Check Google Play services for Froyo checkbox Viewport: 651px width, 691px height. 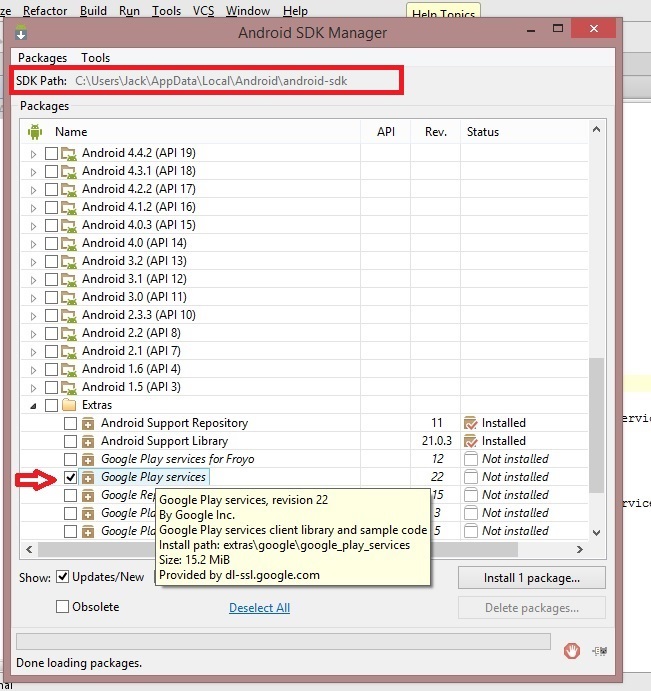(x=71, y=459)
